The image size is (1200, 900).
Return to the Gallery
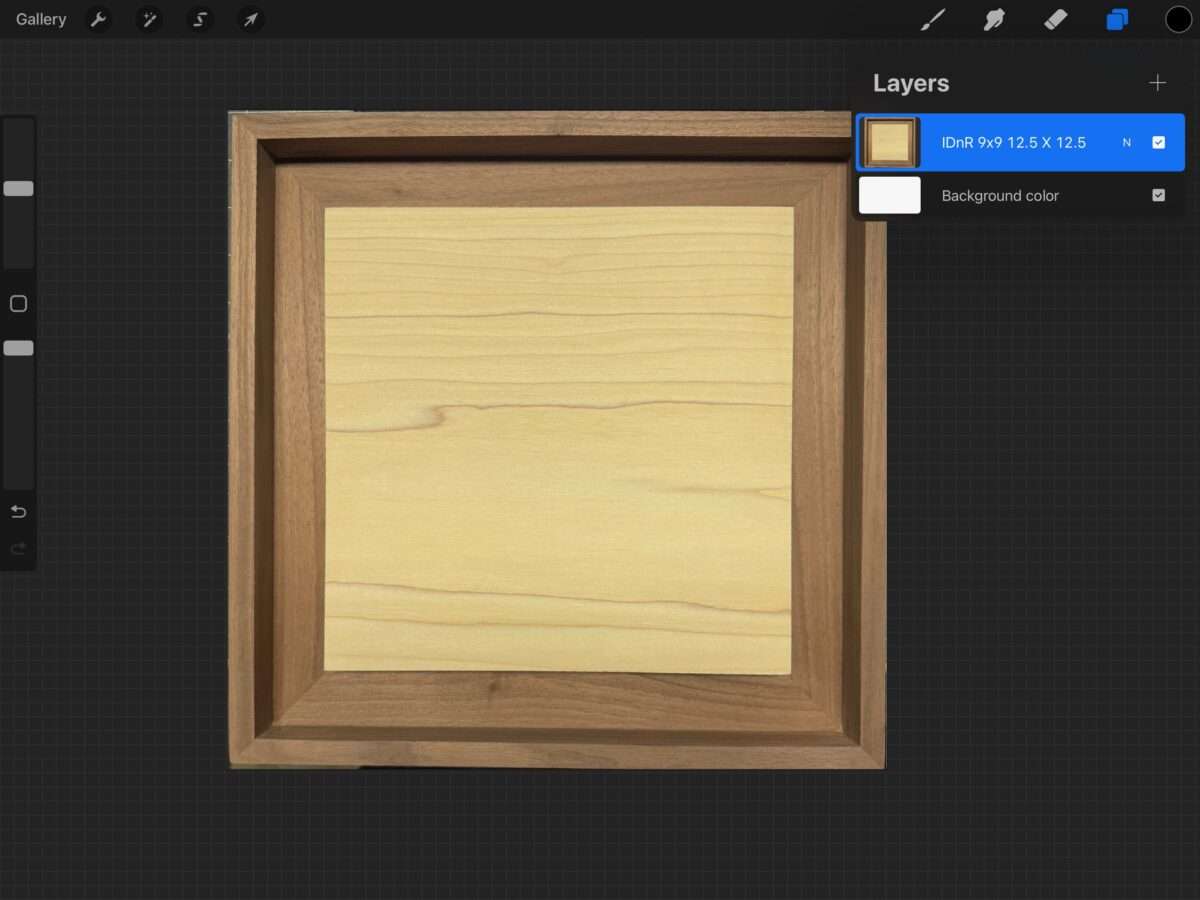click(41, 19)
